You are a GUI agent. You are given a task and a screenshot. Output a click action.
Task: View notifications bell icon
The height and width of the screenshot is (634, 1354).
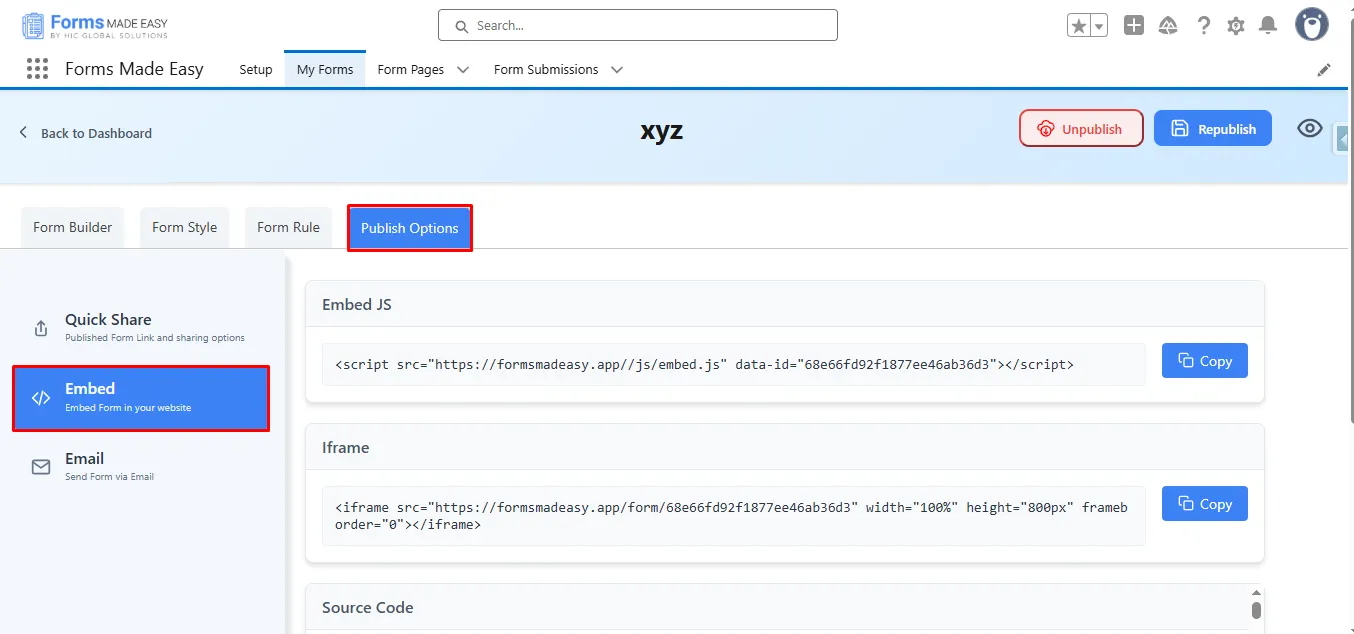[x=1268, y=26]
